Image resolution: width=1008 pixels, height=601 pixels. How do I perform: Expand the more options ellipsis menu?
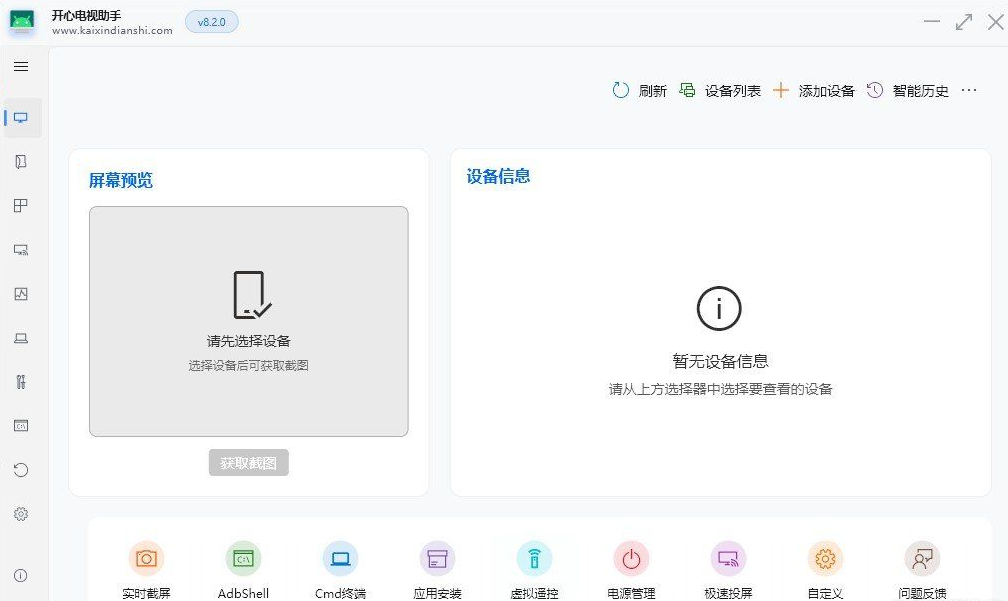(968, 91)
